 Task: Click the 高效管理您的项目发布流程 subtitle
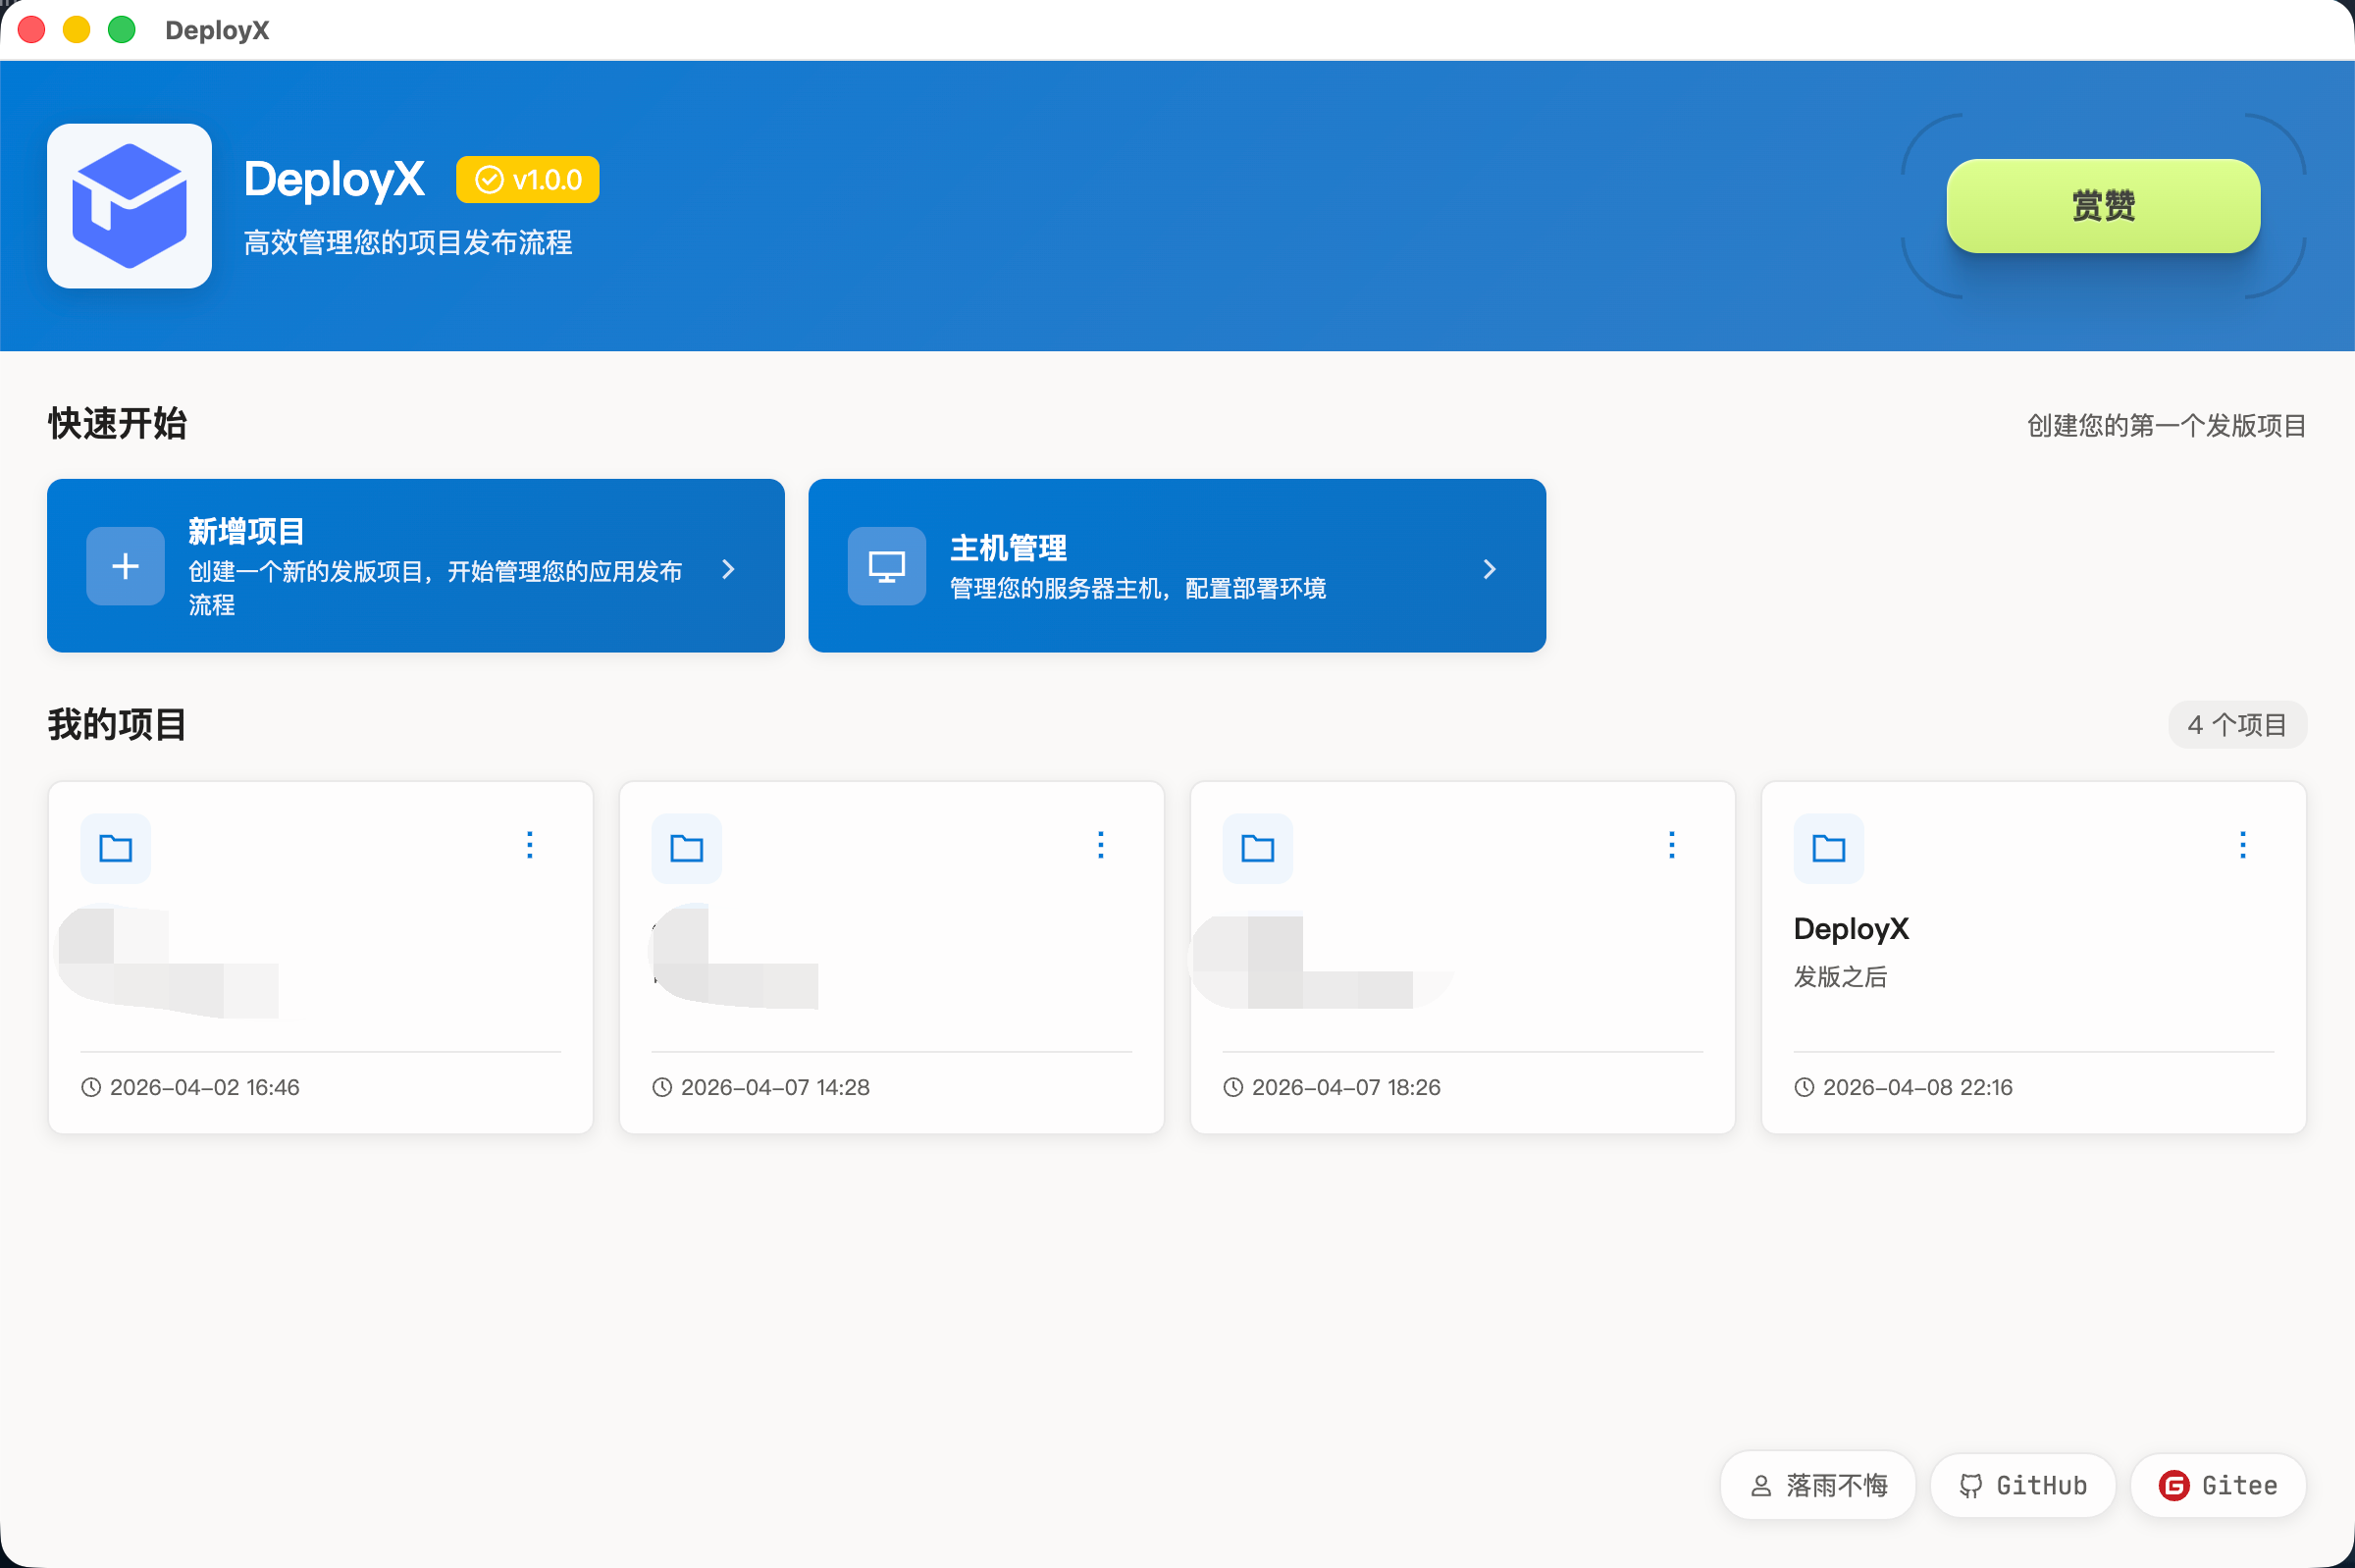pos(408,243)
